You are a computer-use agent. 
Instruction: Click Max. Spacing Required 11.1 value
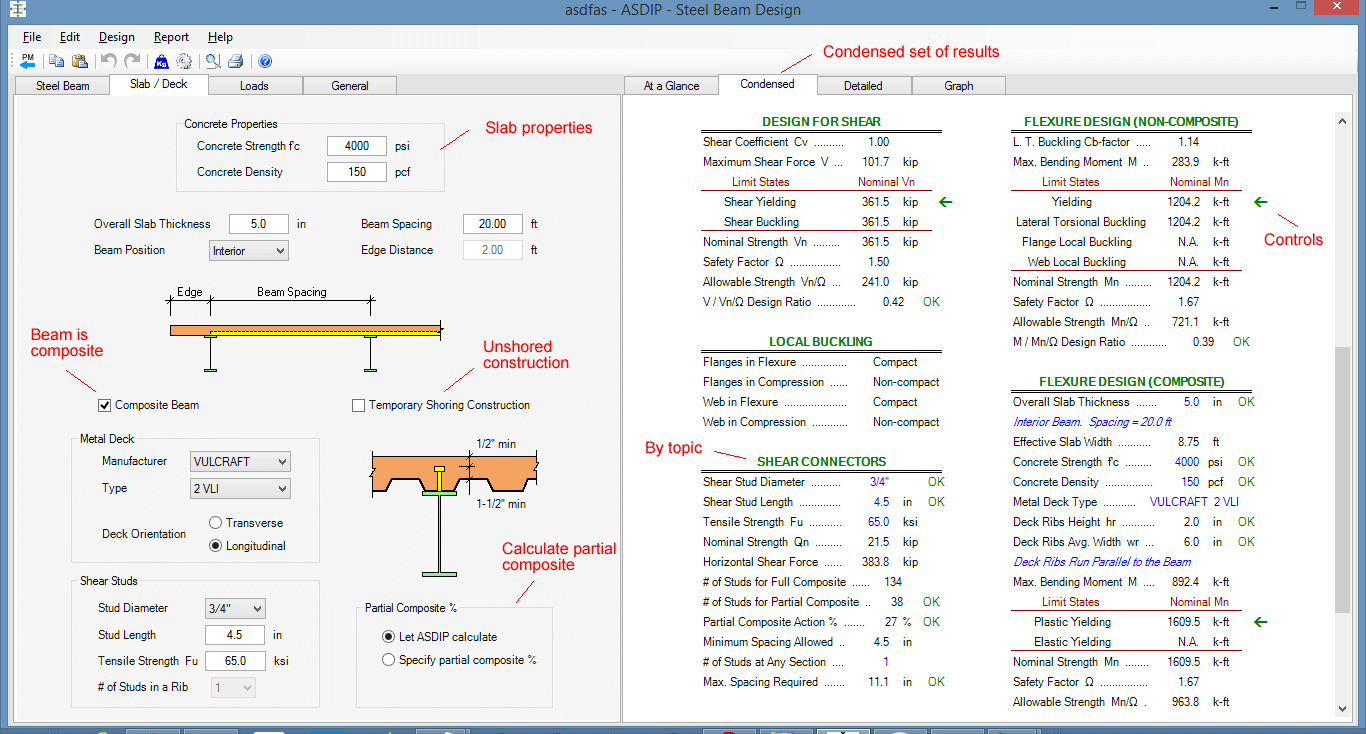pyautogui.click(x=879, y=682)
